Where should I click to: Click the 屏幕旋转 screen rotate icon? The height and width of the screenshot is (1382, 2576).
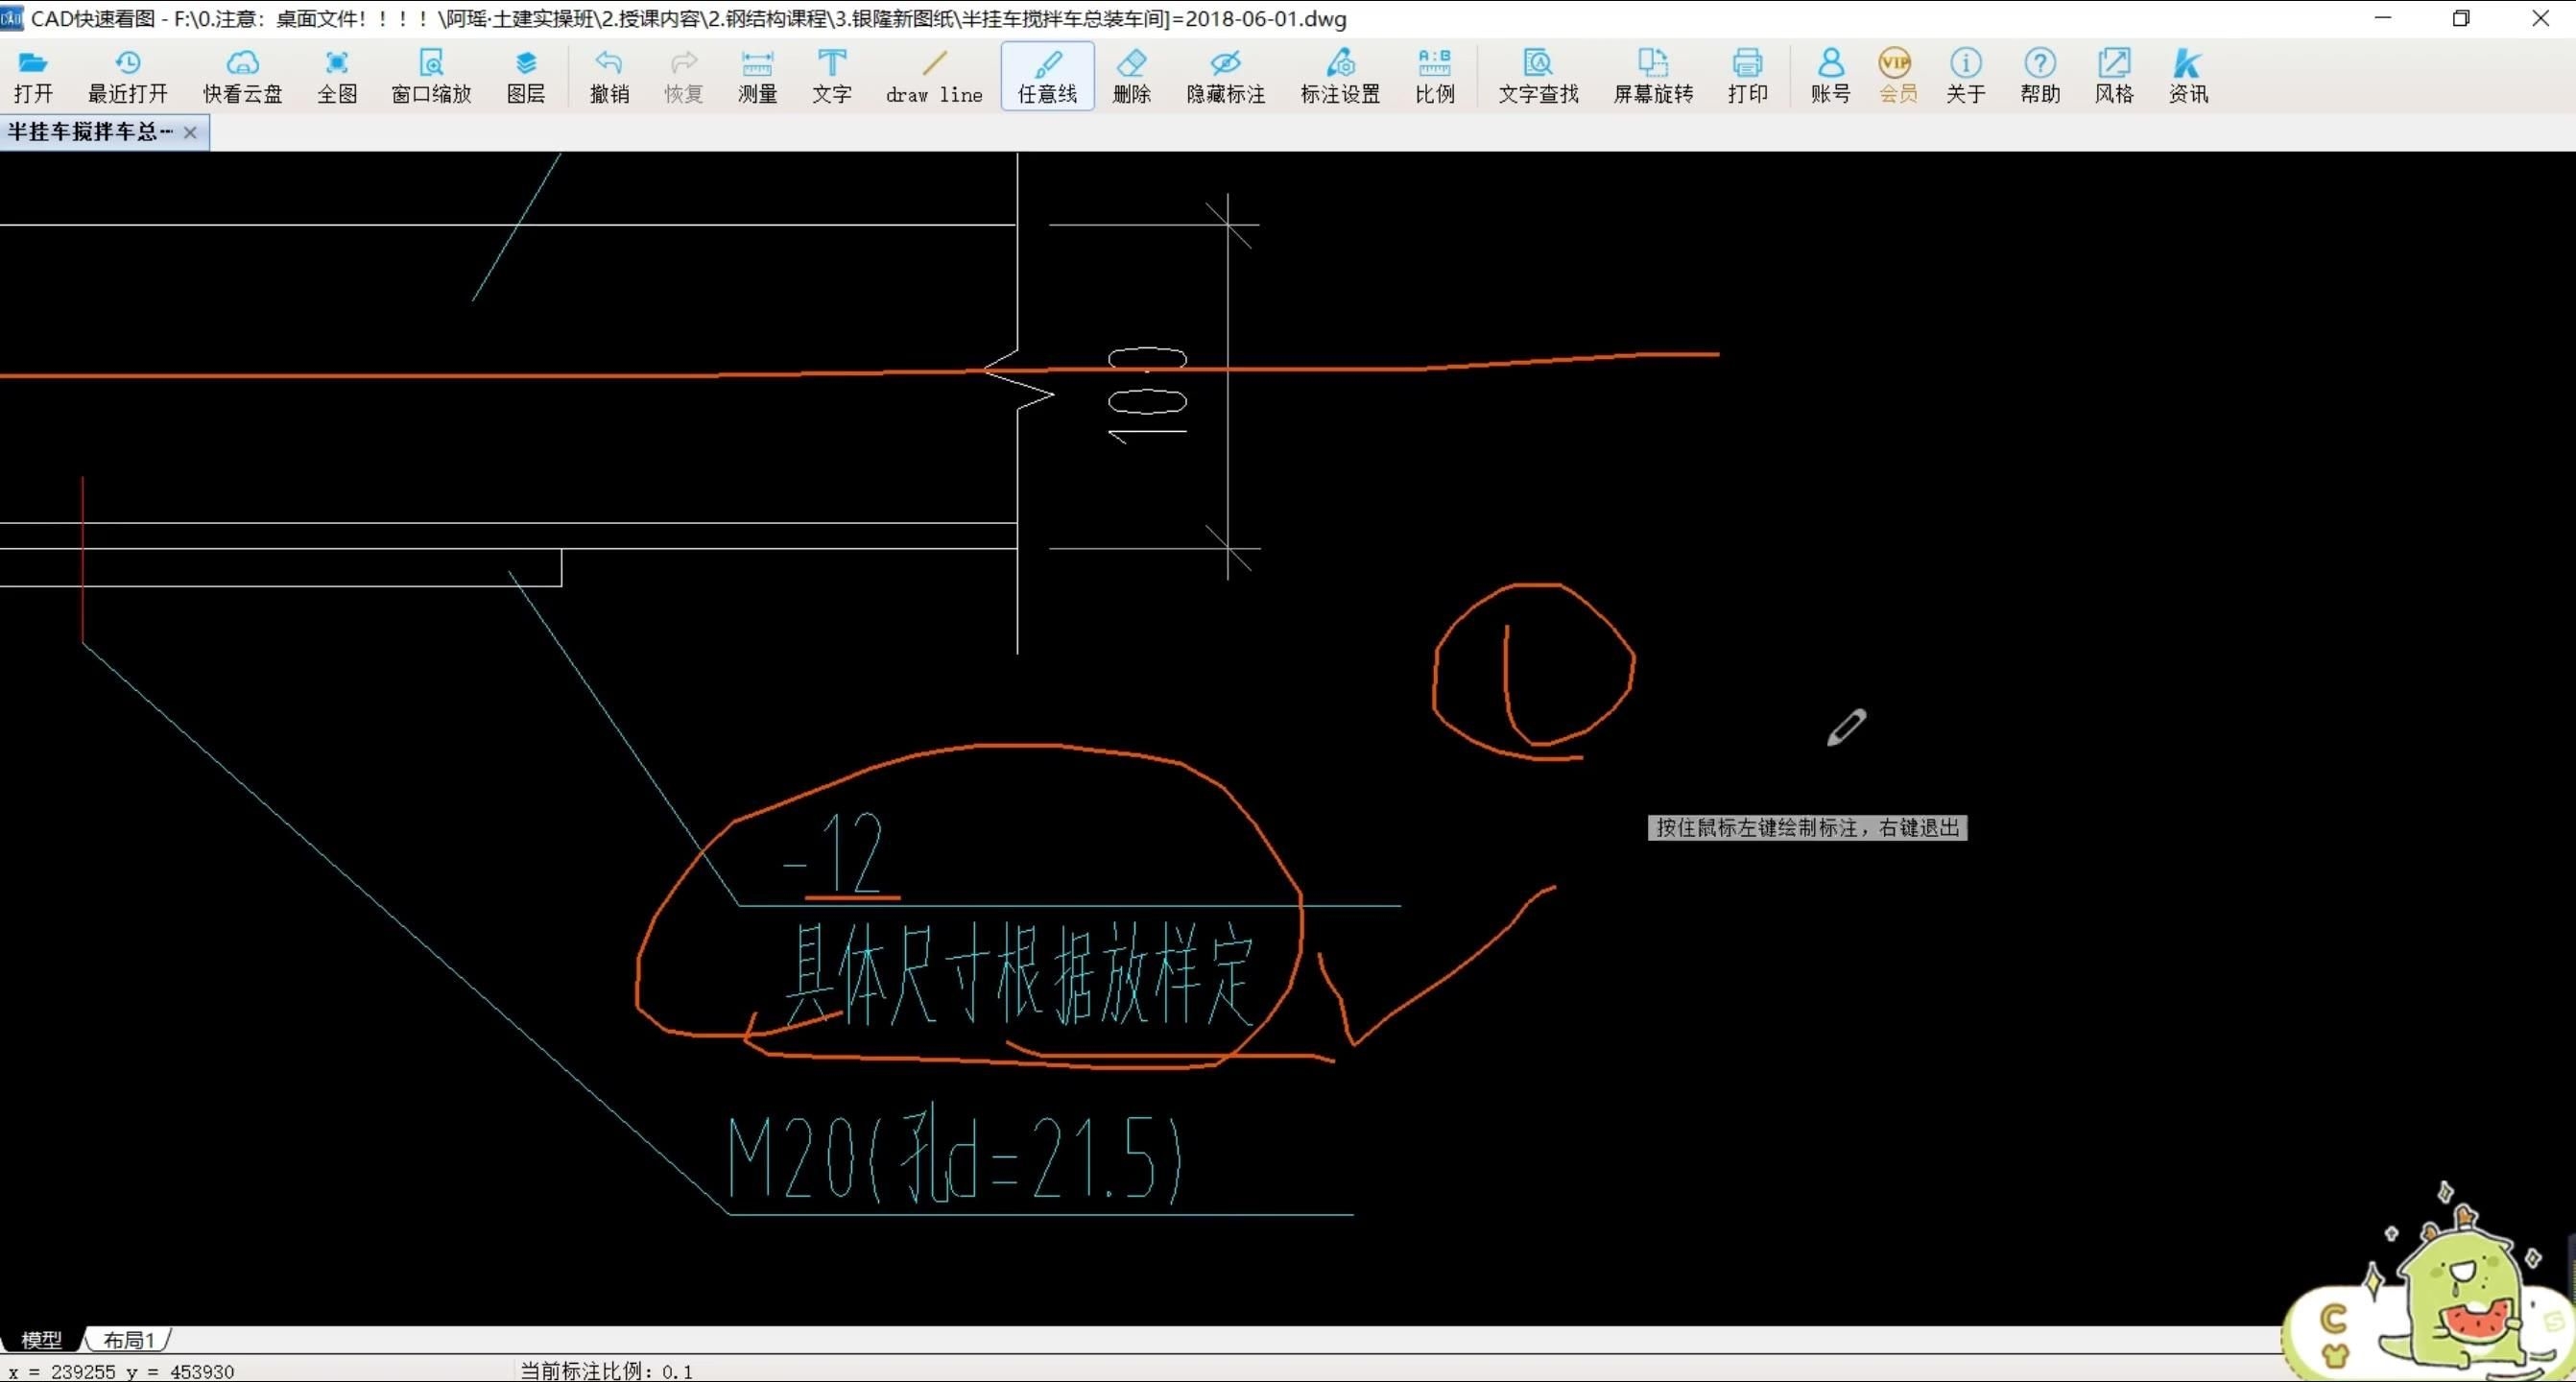click(1652, 75)
